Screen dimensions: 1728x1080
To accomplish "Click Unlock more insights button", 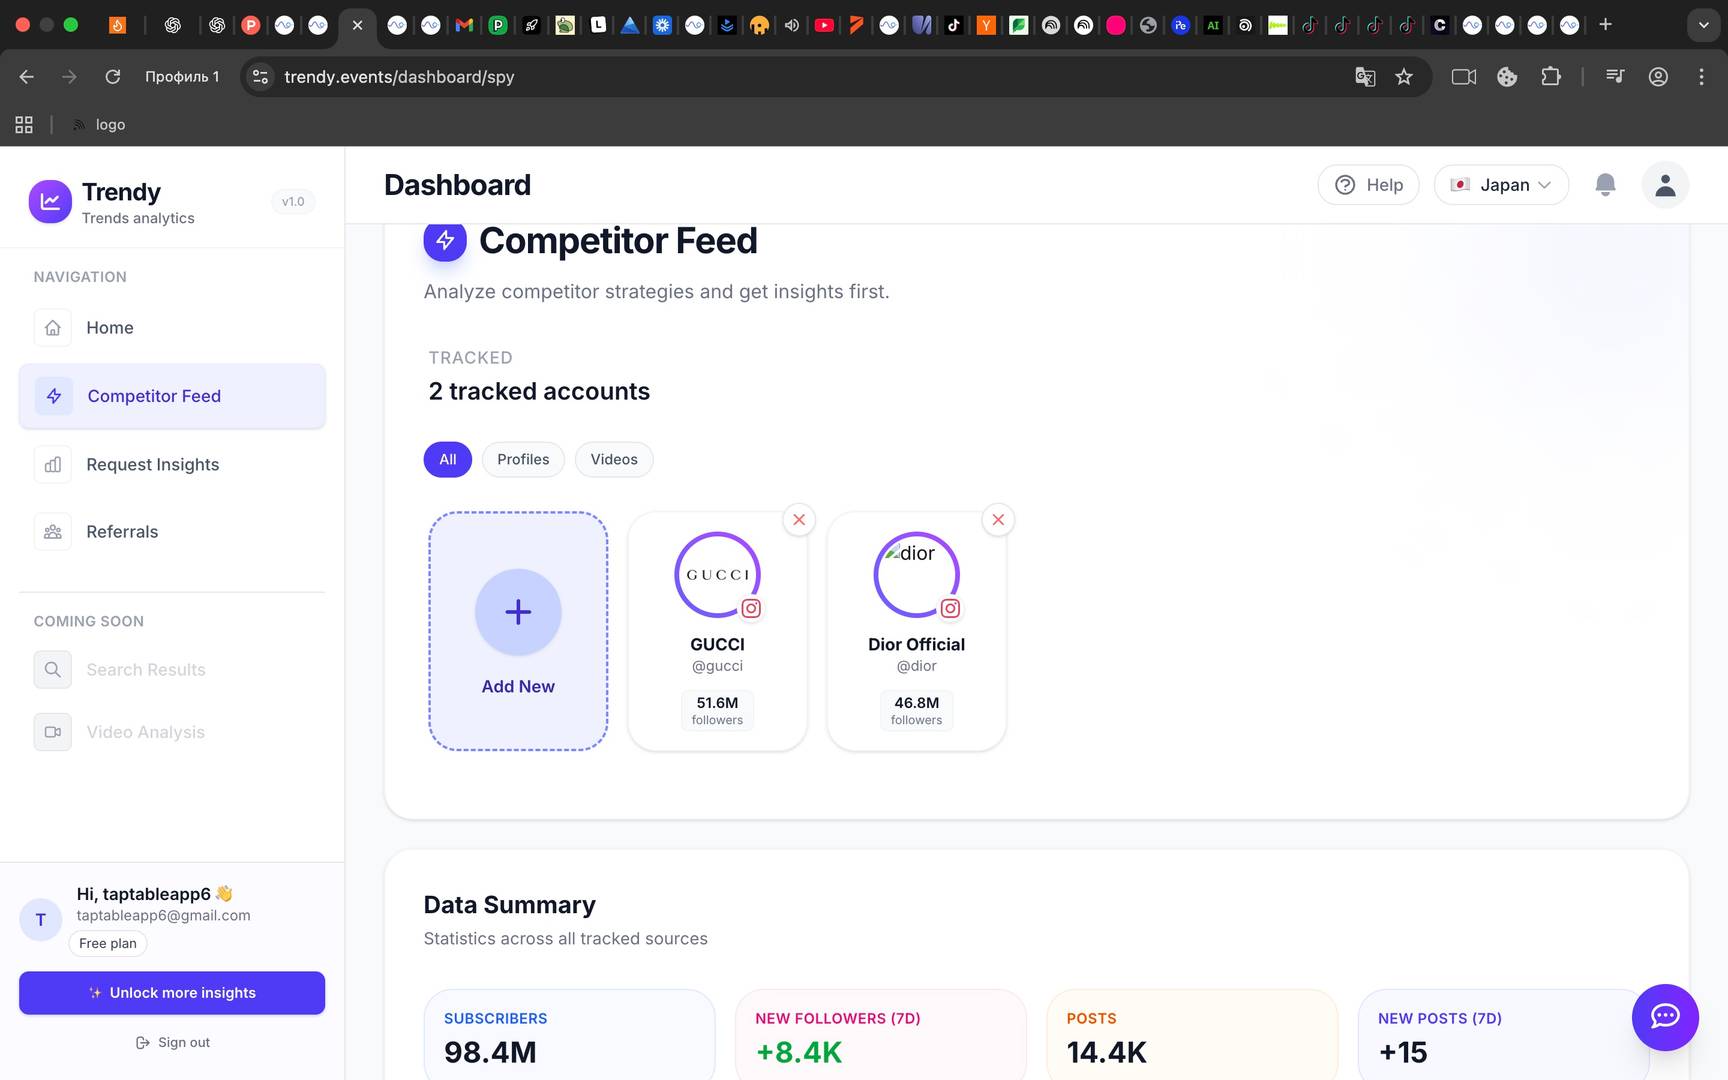I will [172, 993].
